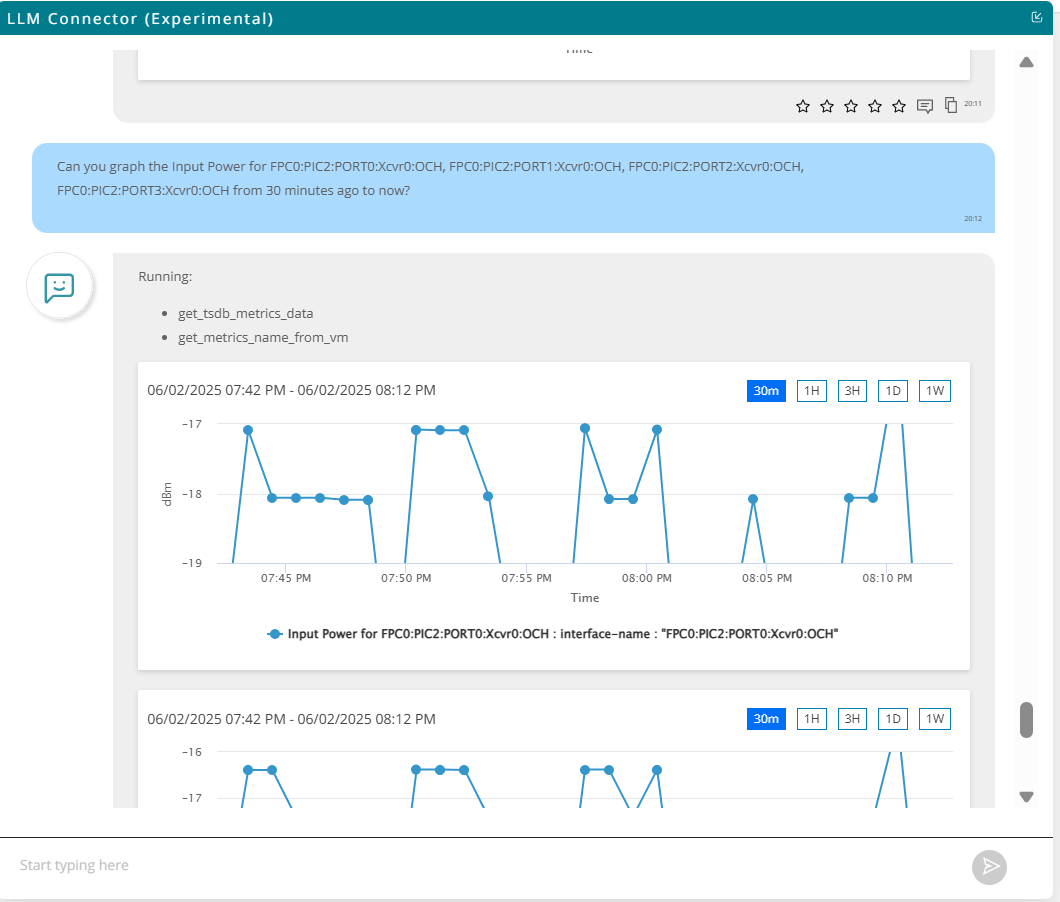Screen dimensions: 1060x902
Task: Give the response five stars
Action: click(x=899, y=106)
